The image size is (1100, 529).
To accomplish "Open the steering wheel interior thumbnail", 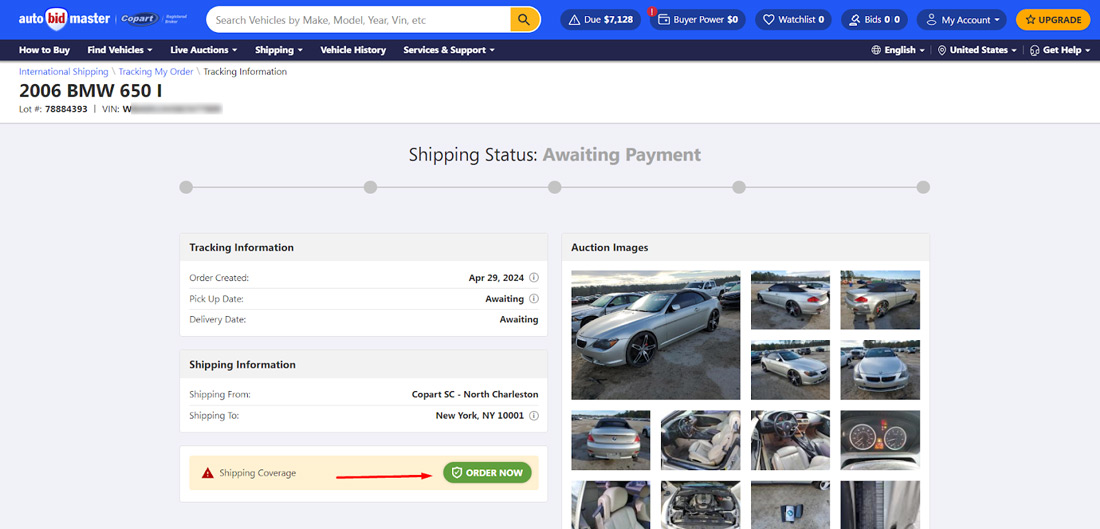I will tap(791, 441).
